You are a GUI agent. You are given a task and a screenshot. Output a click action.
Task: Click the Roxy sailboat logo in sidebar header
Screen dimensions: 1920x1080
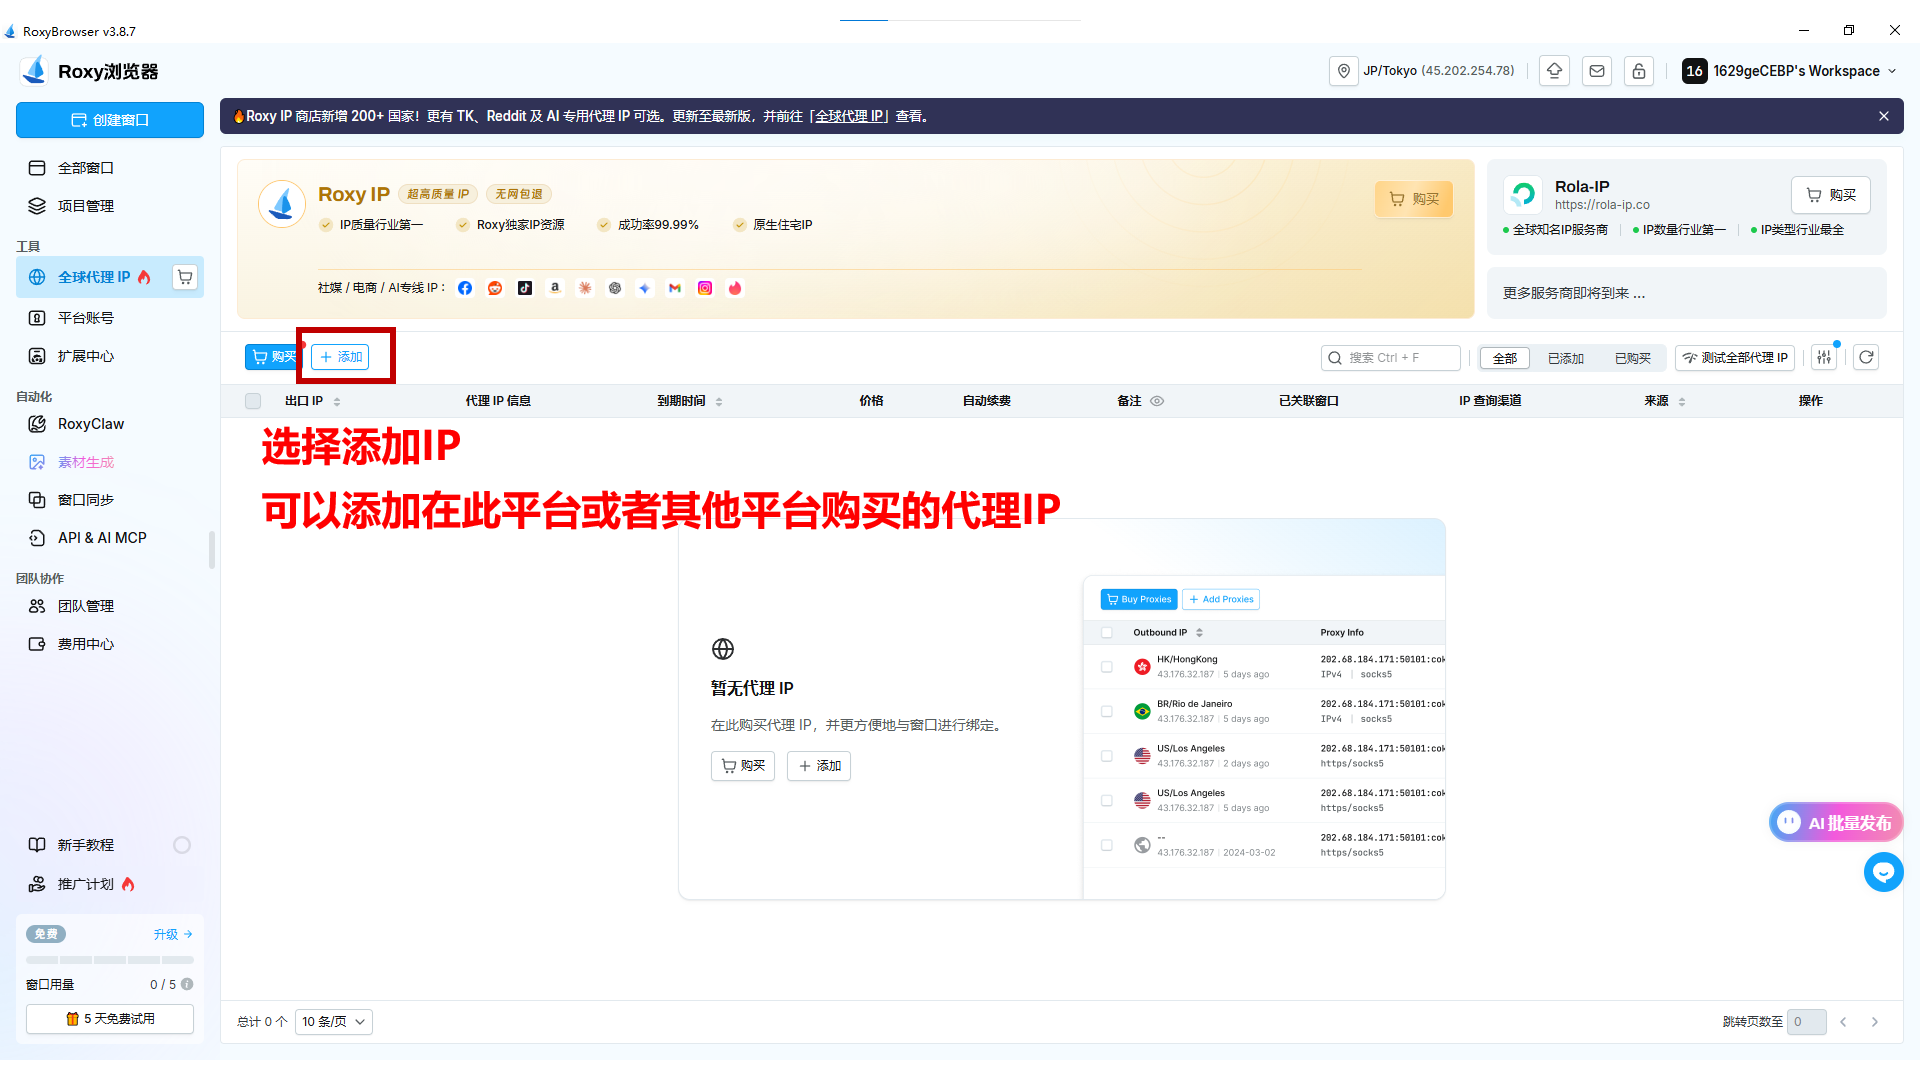(x=35, y=70)
